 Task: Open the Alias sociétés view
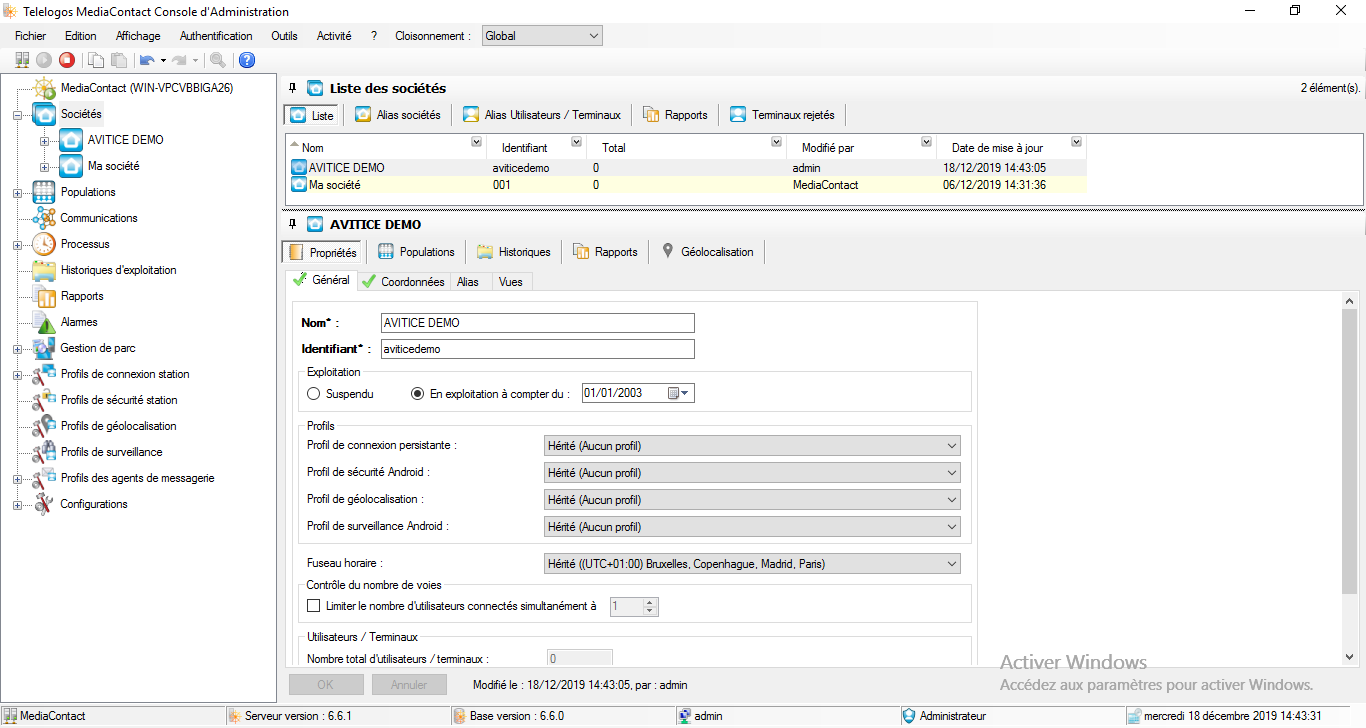coord(398,115)
